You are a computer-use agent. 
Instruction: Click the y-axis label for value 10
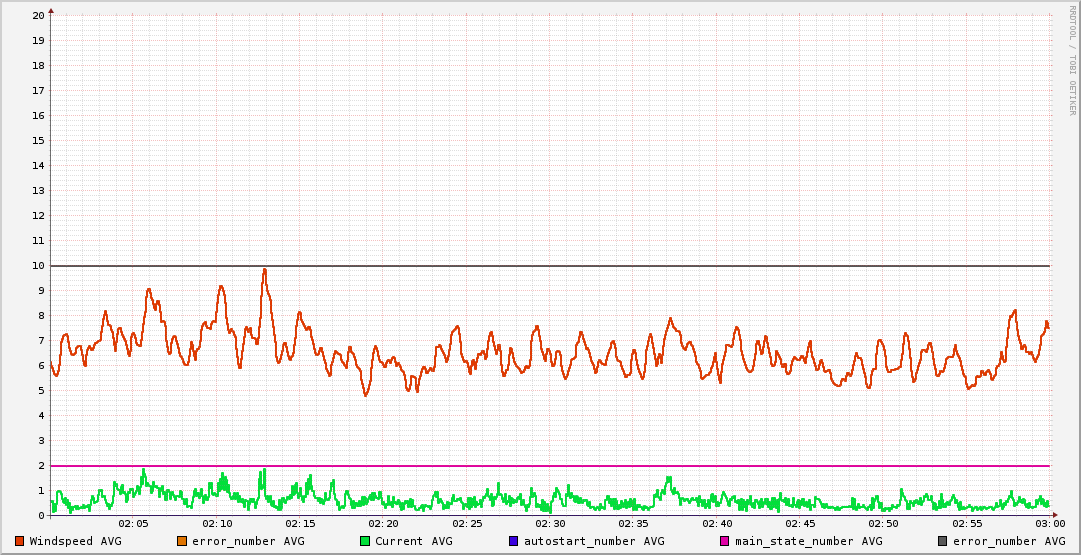coord(38,265)
